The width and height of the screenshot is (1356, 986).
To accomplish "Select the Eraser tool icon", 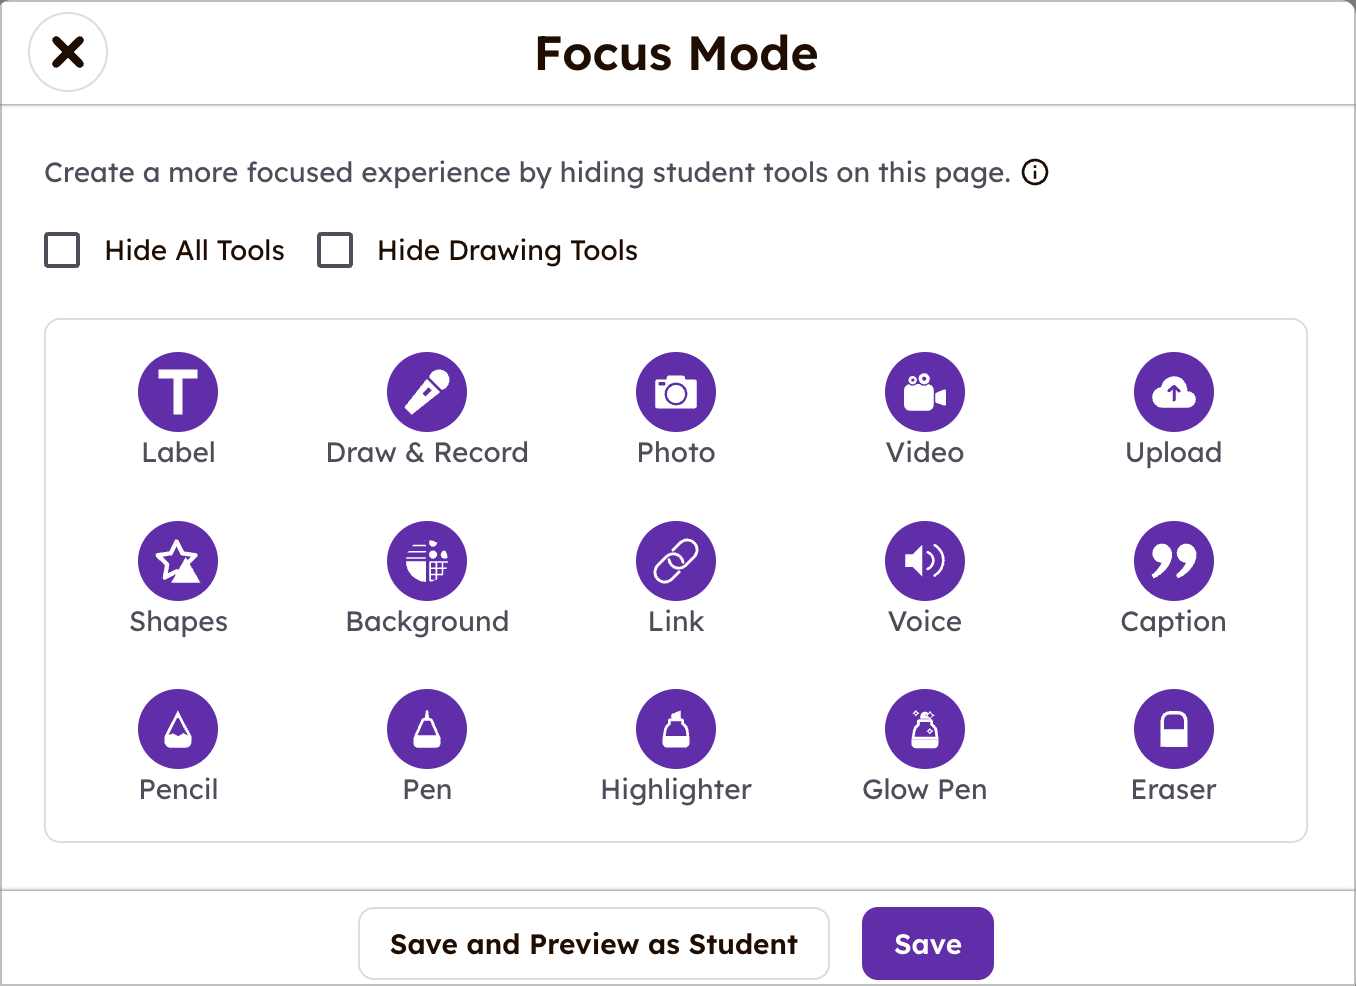I will pyautogui.click(x=1174, y=729).
